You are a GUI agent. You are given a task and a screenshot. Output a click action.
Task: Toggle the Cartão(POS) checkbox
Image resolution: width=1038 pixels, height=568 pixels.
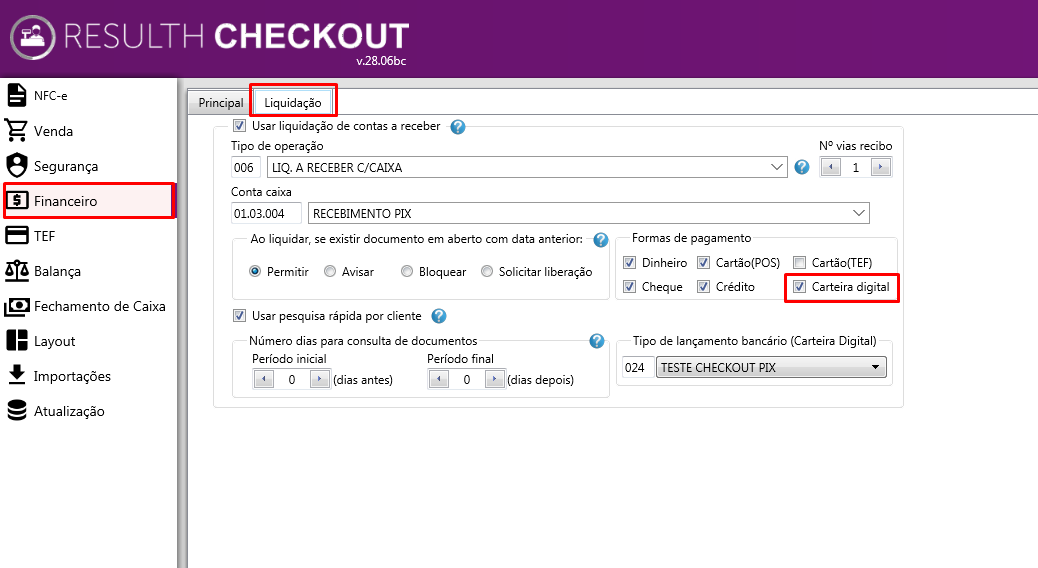pos(703,262)
